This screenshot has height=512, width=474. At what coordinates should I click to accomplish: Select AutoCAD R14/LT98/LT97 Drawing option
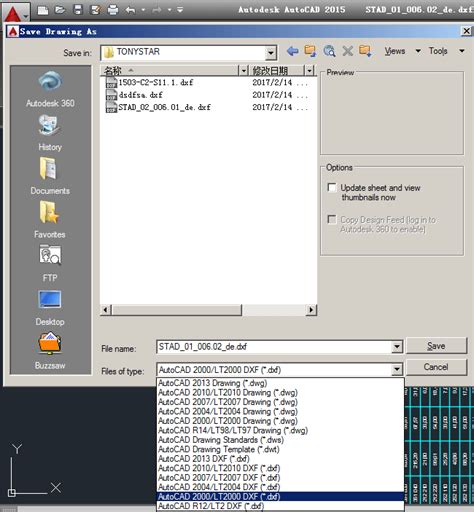(280, 430)
